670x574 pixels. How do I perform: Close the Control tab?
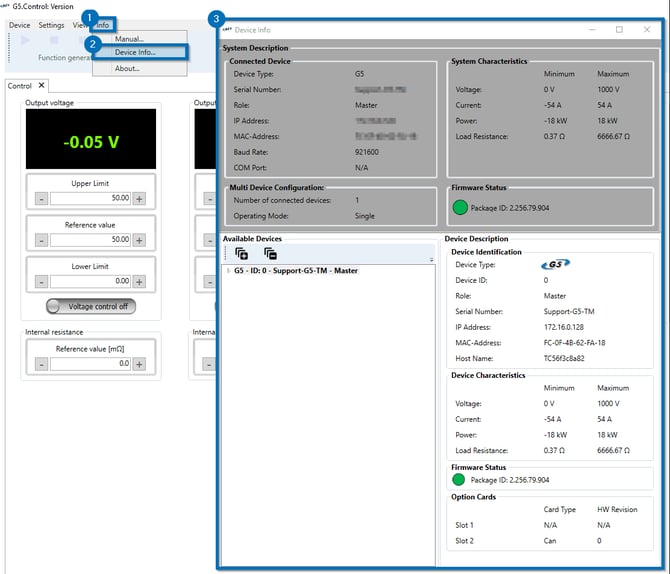pyautogui.click(x=41, y=85)
